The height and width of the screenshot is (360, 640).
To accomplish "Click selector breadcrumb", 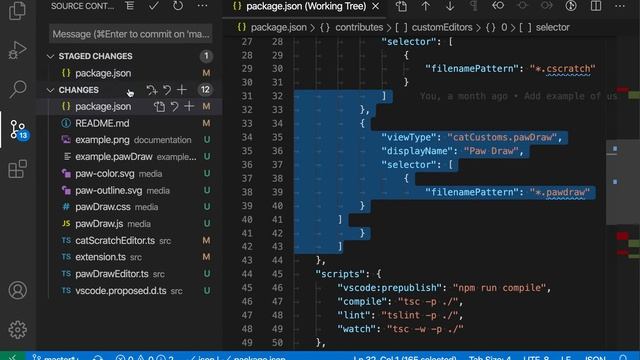I will click(x=552, y=27).
